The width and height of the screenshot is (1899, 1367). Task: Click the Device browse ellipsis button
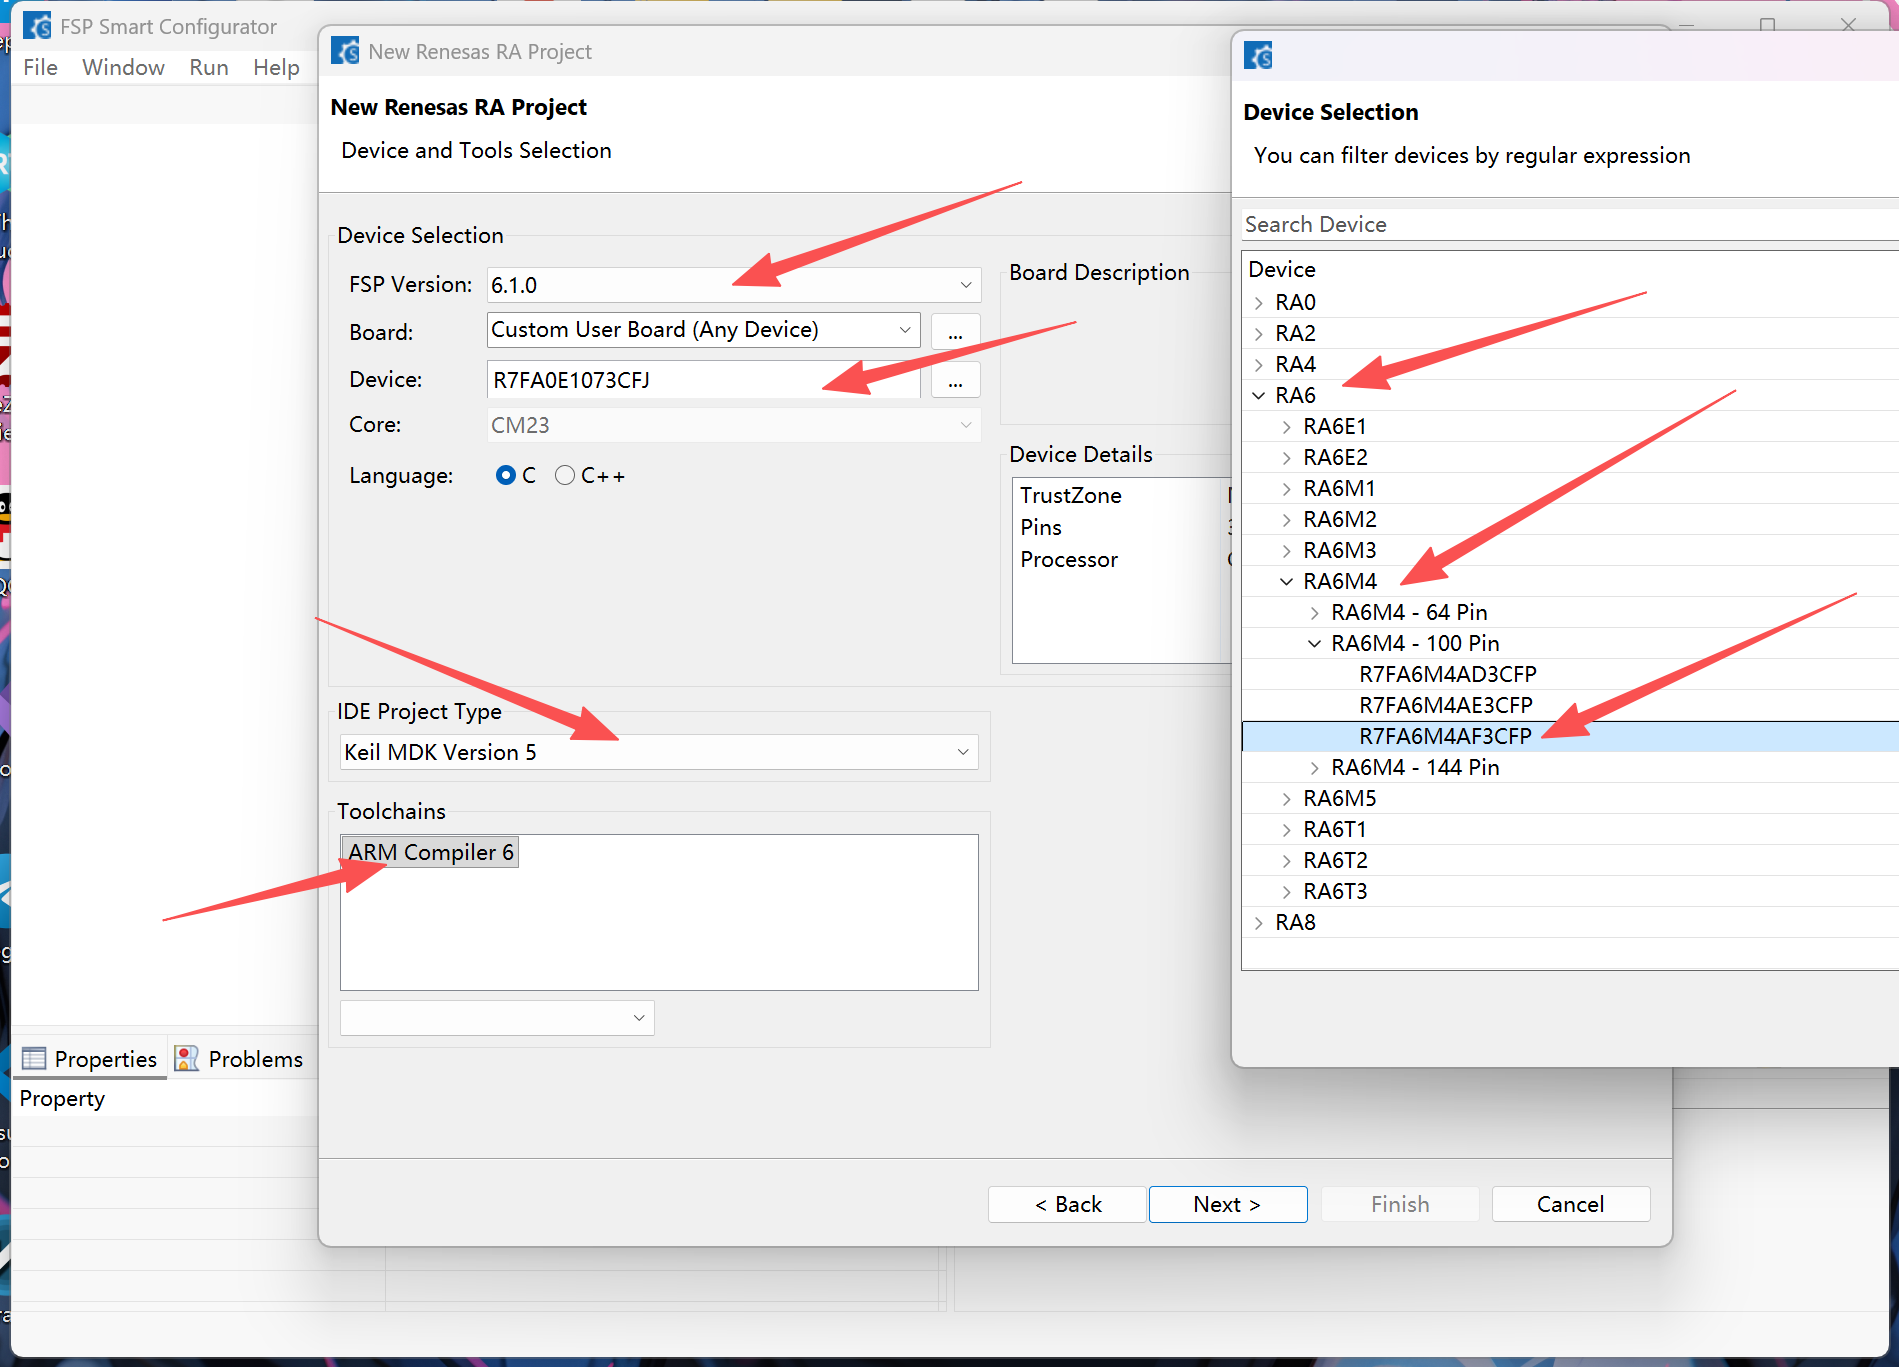coord(955,380)
